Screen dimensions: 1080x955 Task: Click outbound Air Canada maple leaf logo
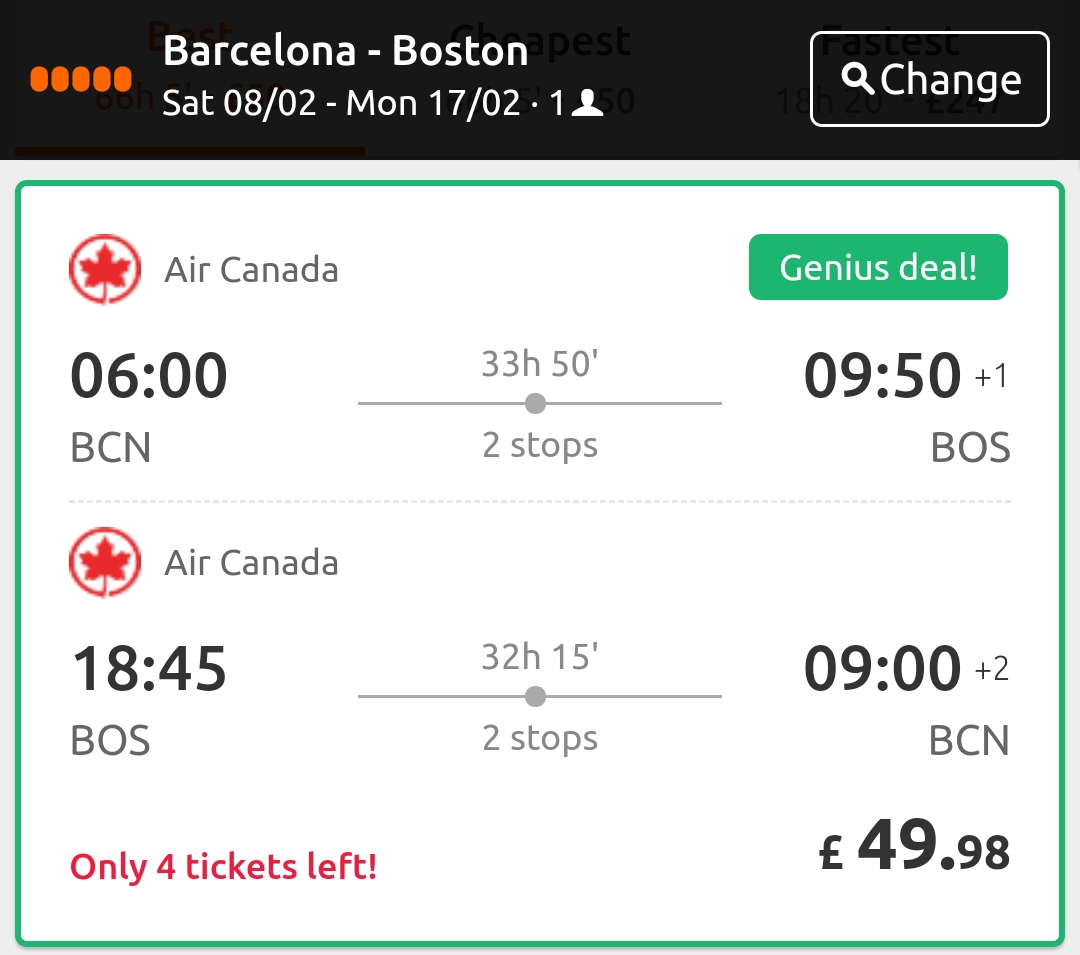tap(105, 269)
